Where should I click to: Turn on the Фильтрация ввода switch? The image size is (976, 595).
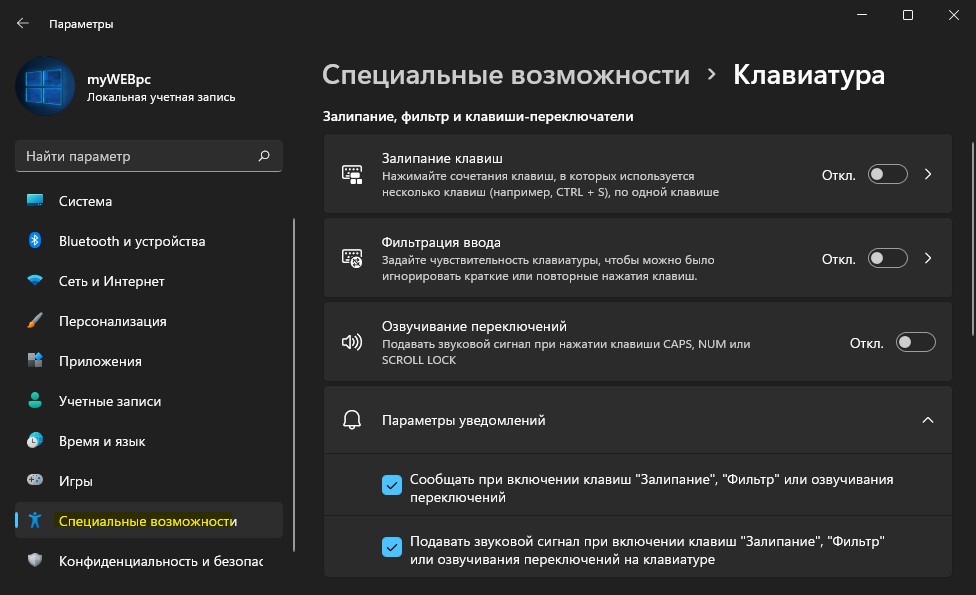888,258
